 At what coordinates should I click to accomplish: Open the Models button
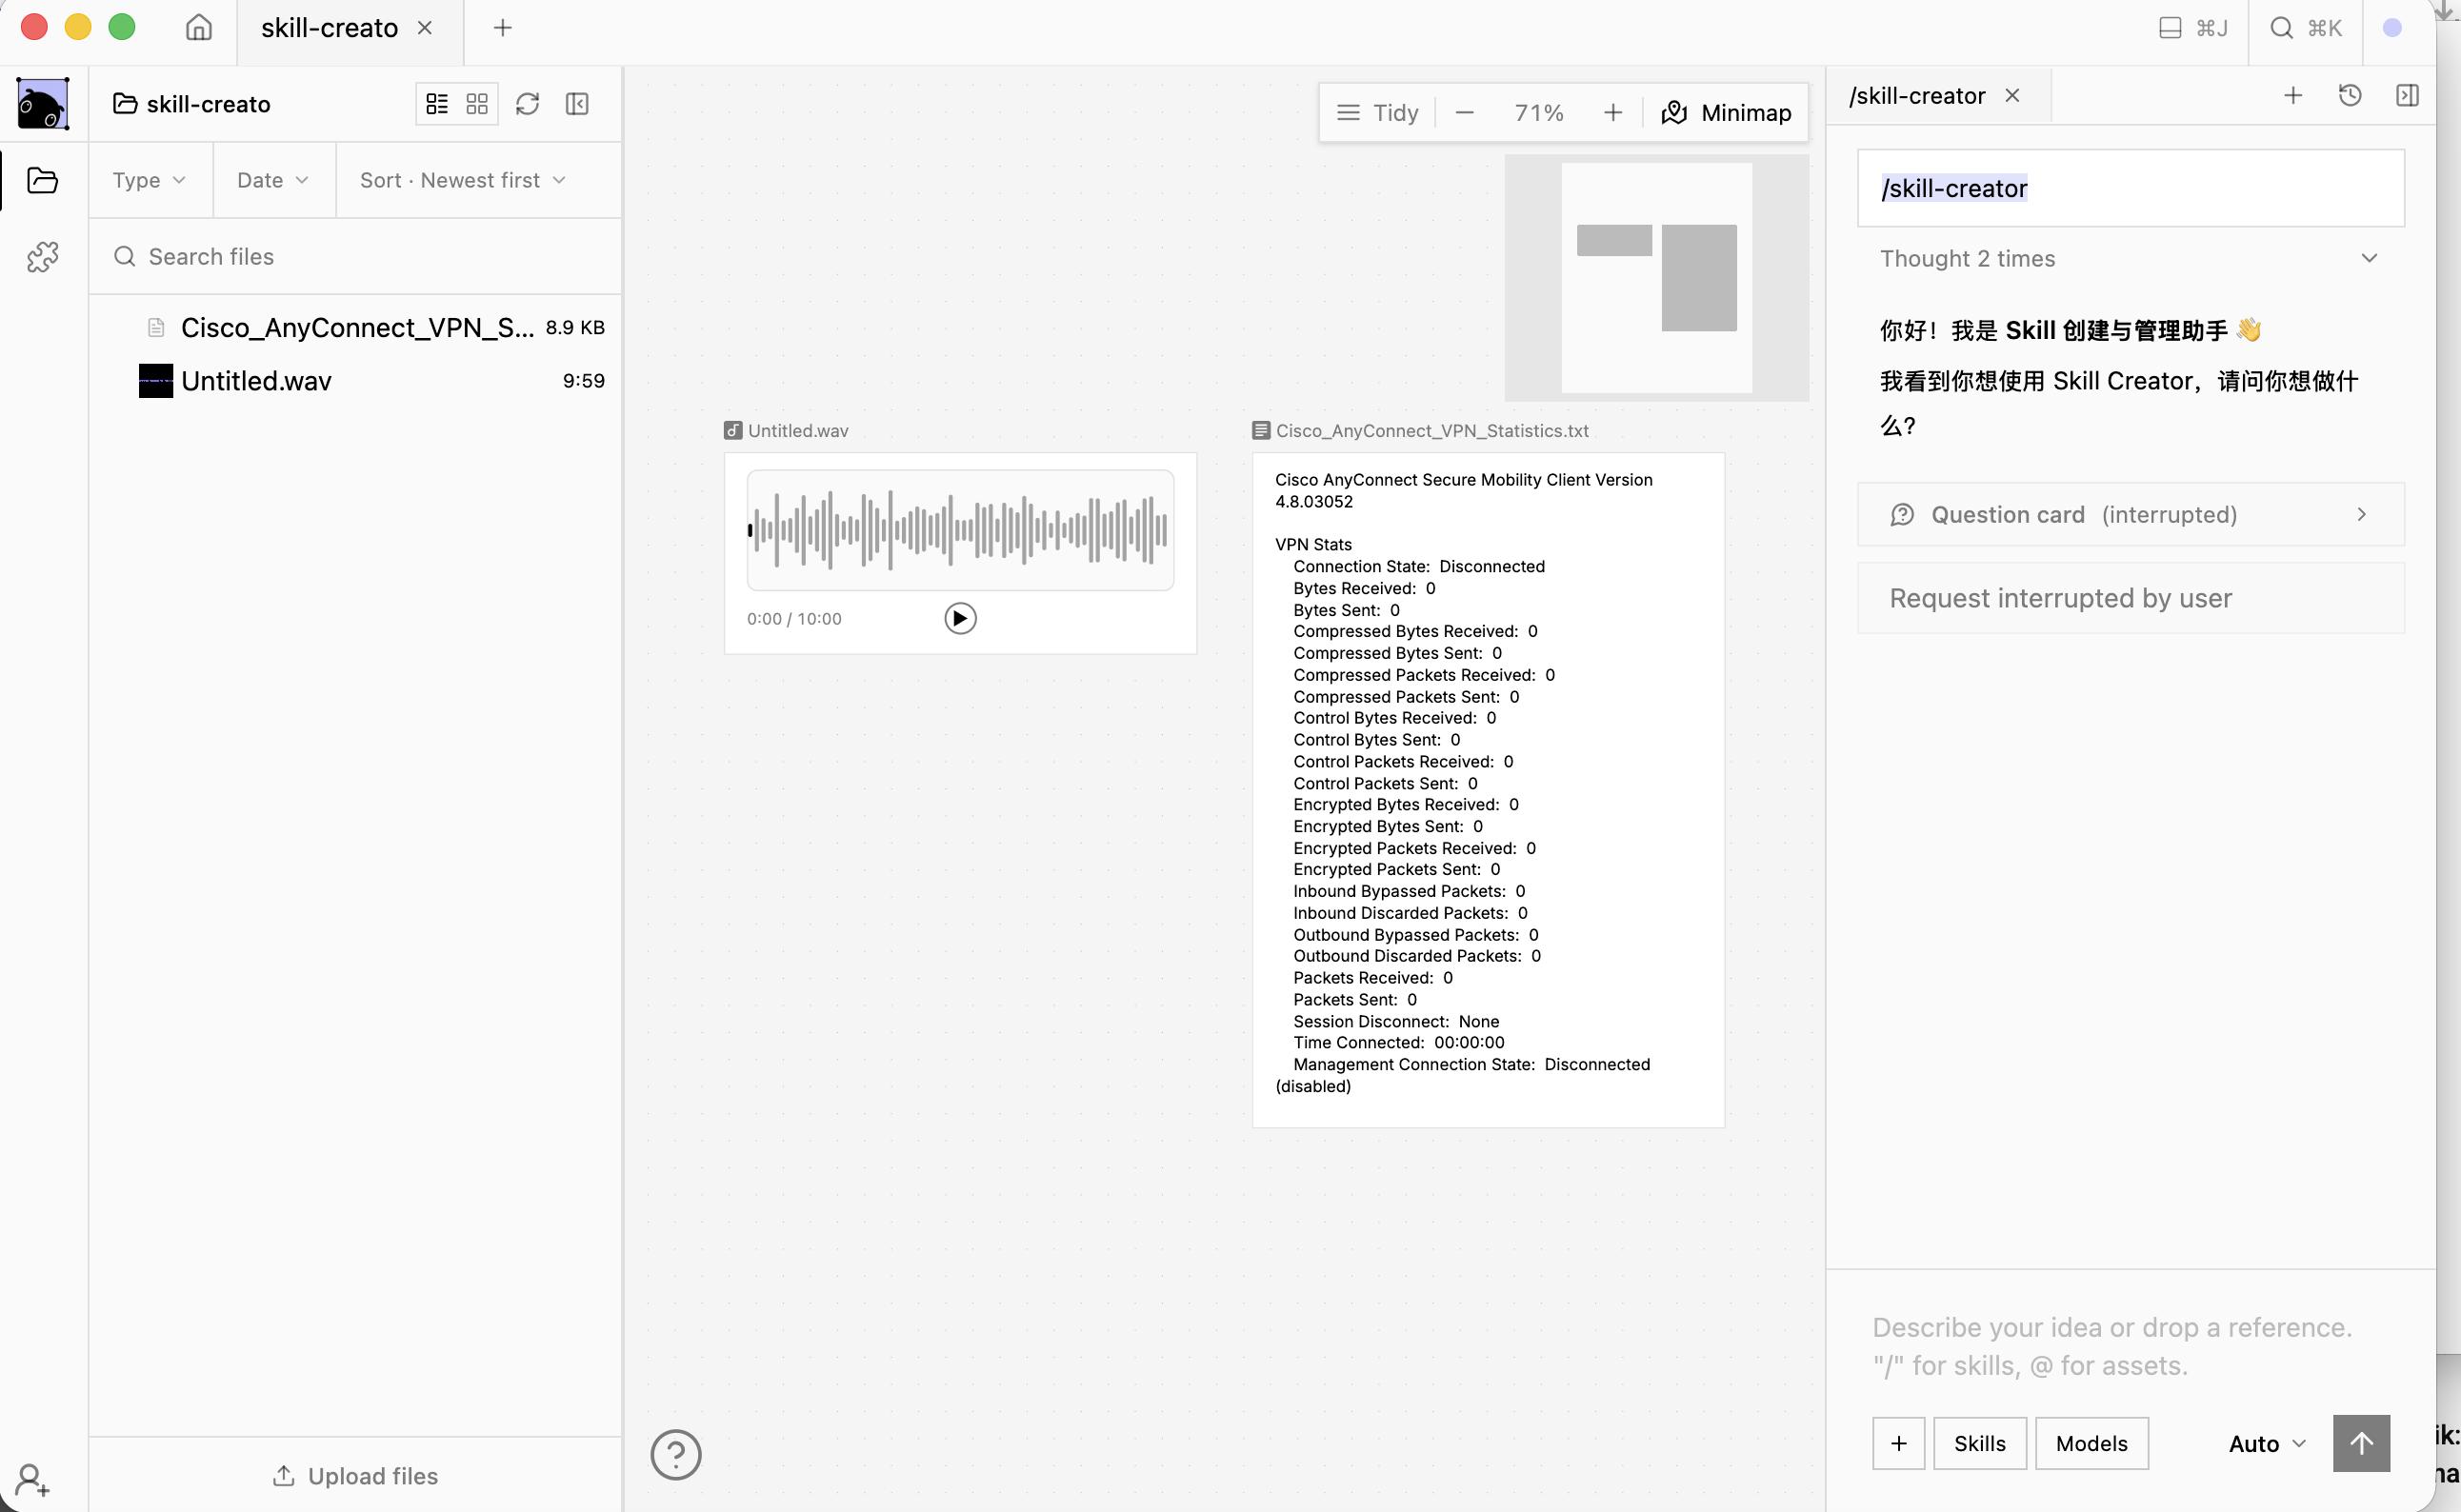[2091, 1444]
